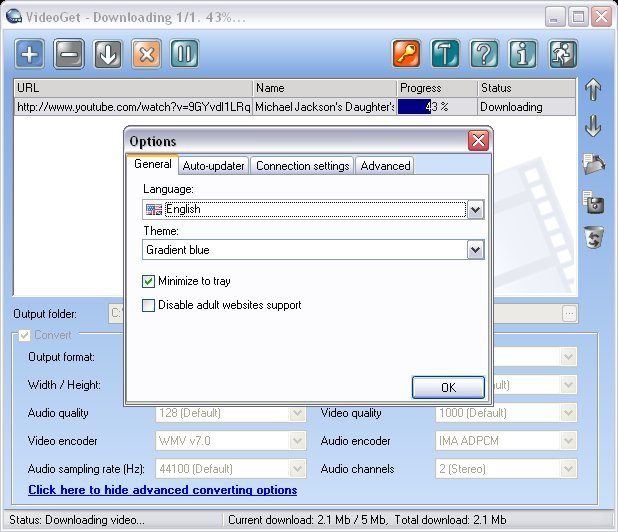The height and width of the screenshot is (532, 618).
Task: Click the recycle bin clear list icon
Action: (594, 237)
